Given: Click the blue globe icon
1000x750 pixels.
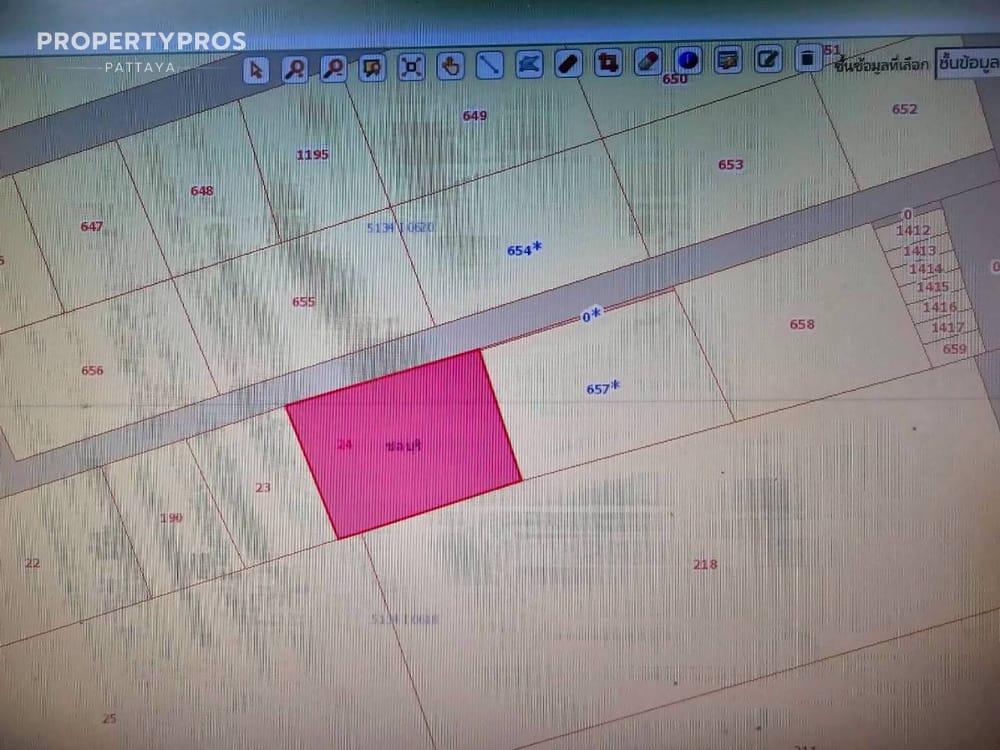Looking at the screenshot, I should click(x=687, y=61).
